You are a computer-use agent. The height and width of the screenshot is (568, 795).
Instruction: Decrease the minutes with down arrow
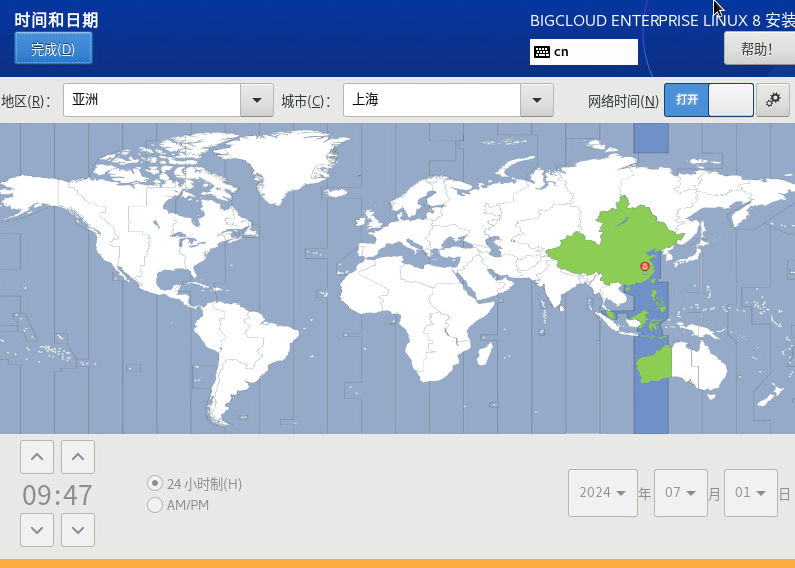[78, 530]
